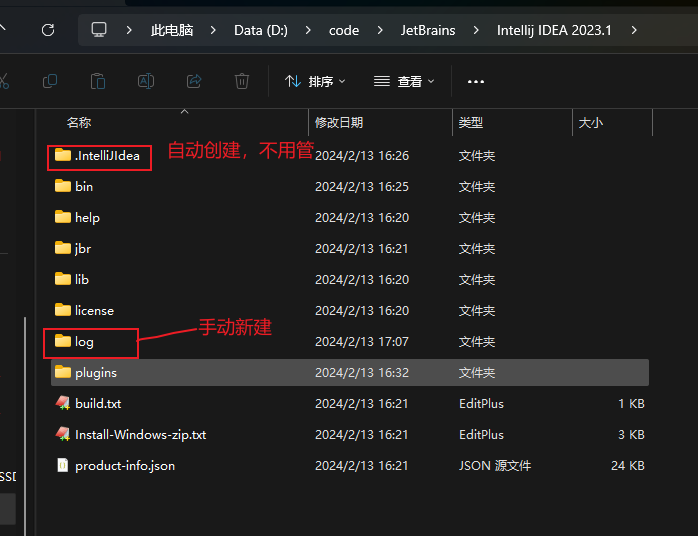The width and height of the screenshot is (698, 536).
Task: Click the share icon in toolbar
Action: point(194,81)
